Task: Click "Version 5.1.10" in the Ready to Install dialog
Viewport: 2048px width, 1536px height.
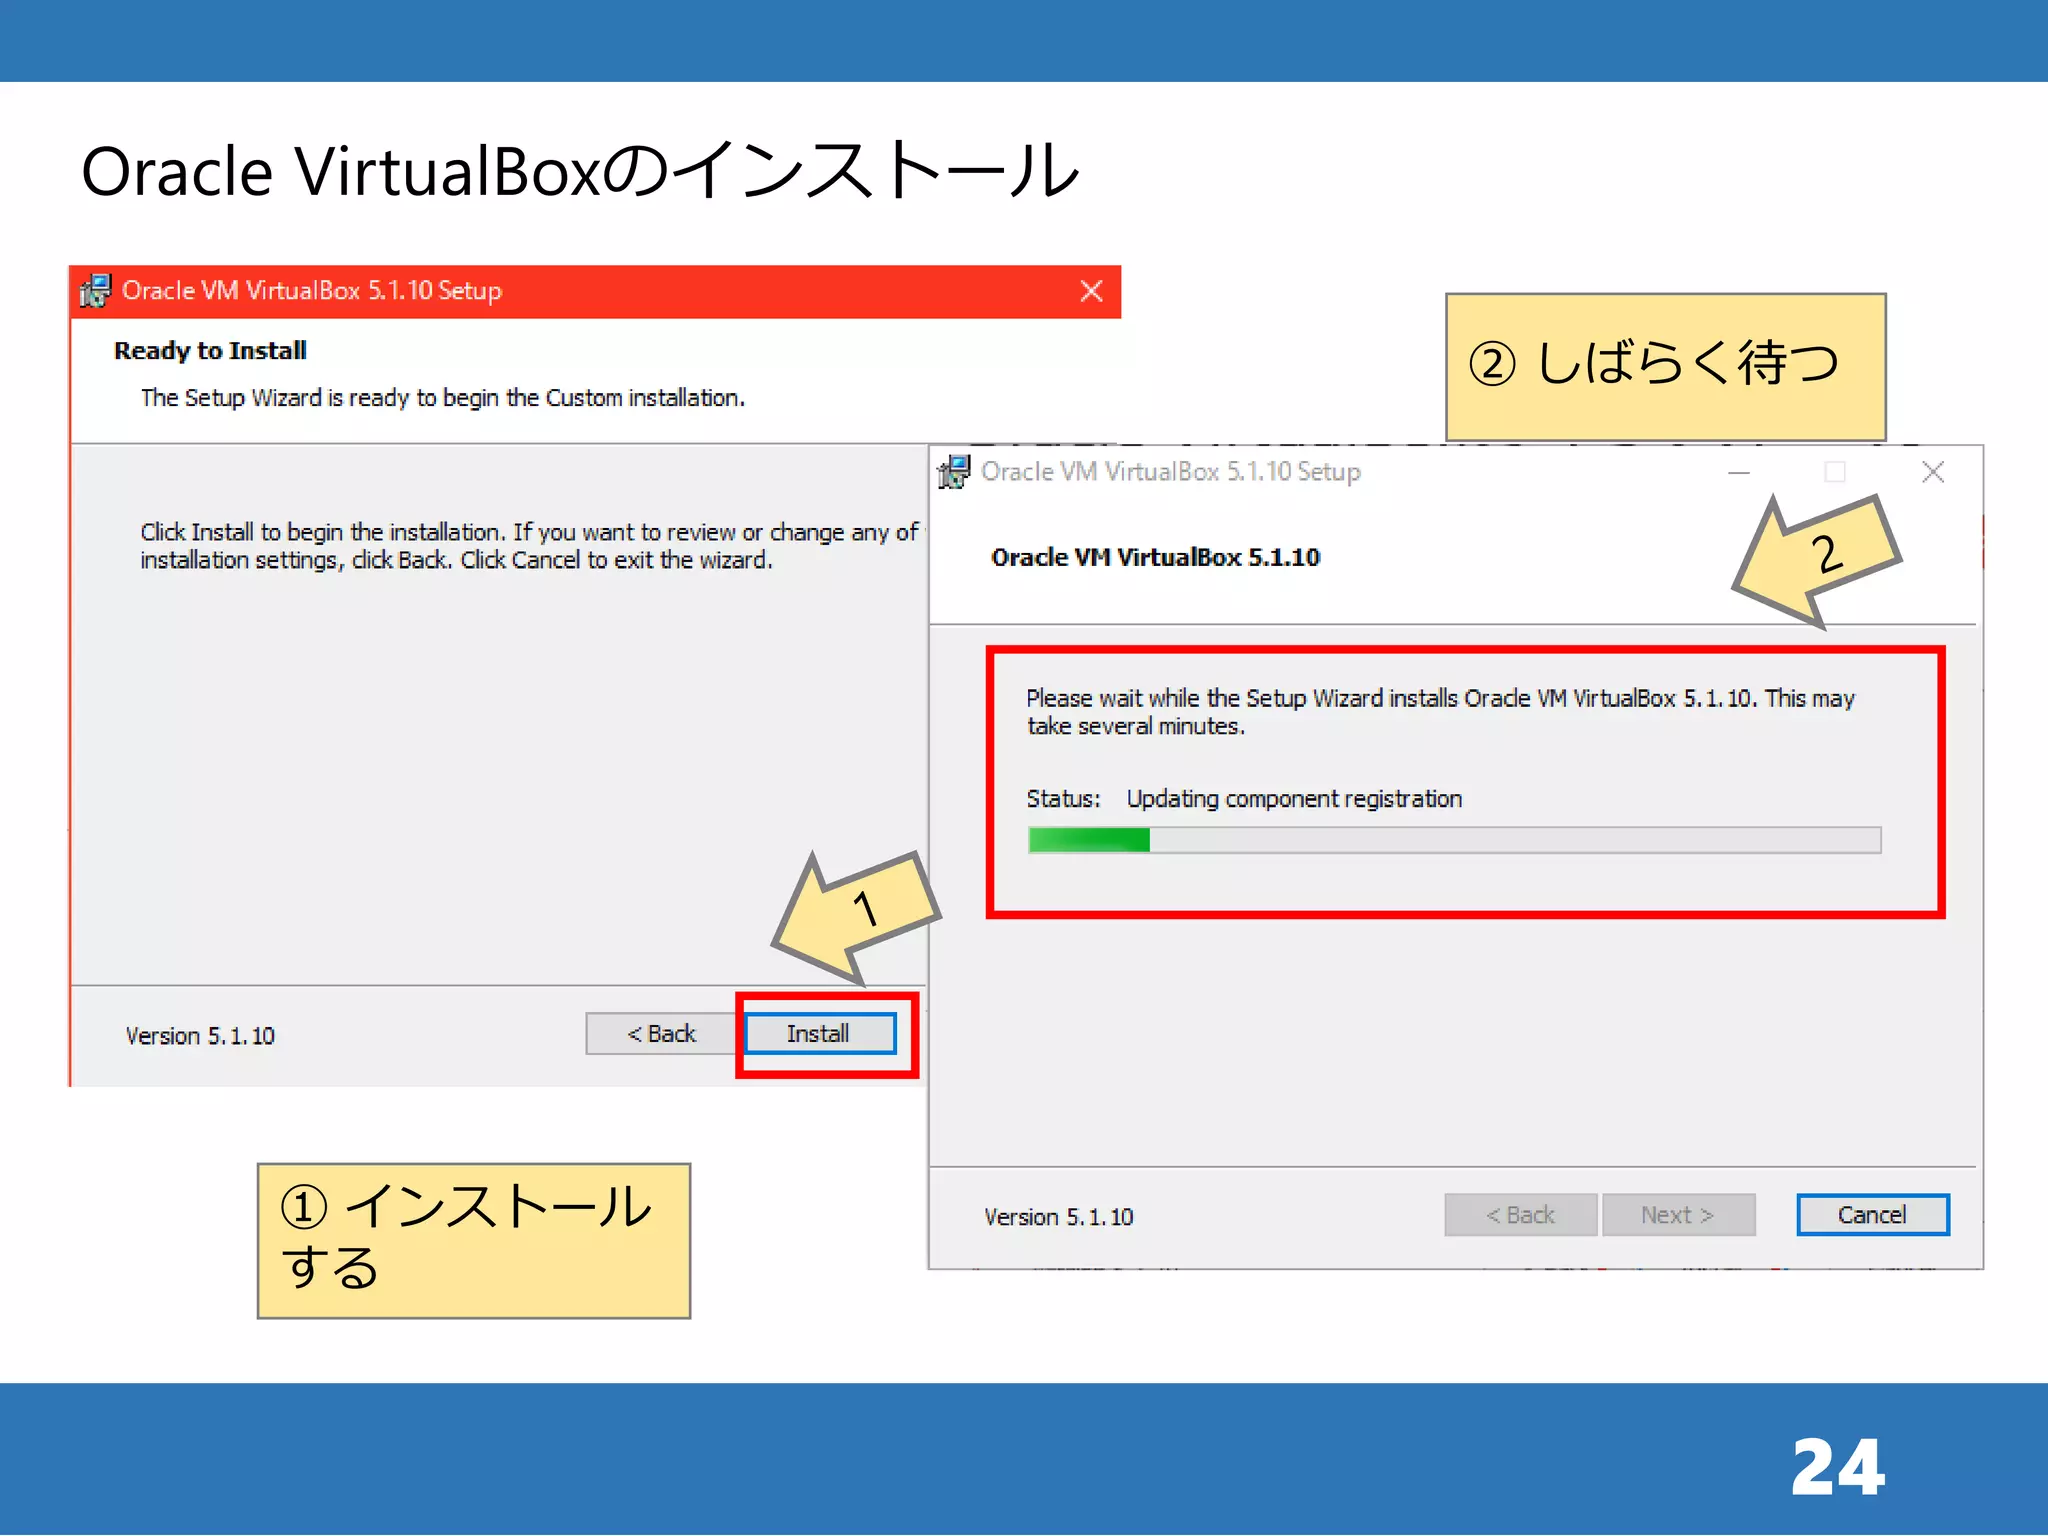Action: [200, 1036]
